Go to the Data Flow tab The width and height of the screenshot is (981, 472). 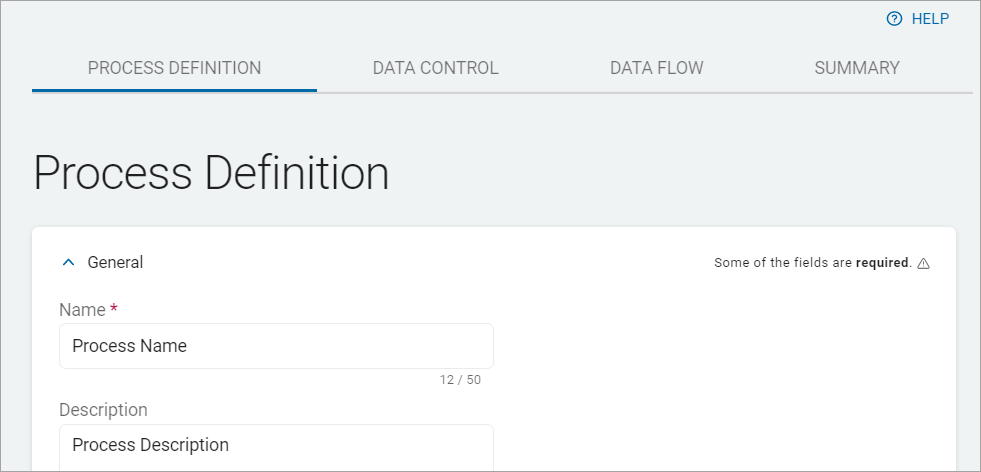[x=656, y=68]
